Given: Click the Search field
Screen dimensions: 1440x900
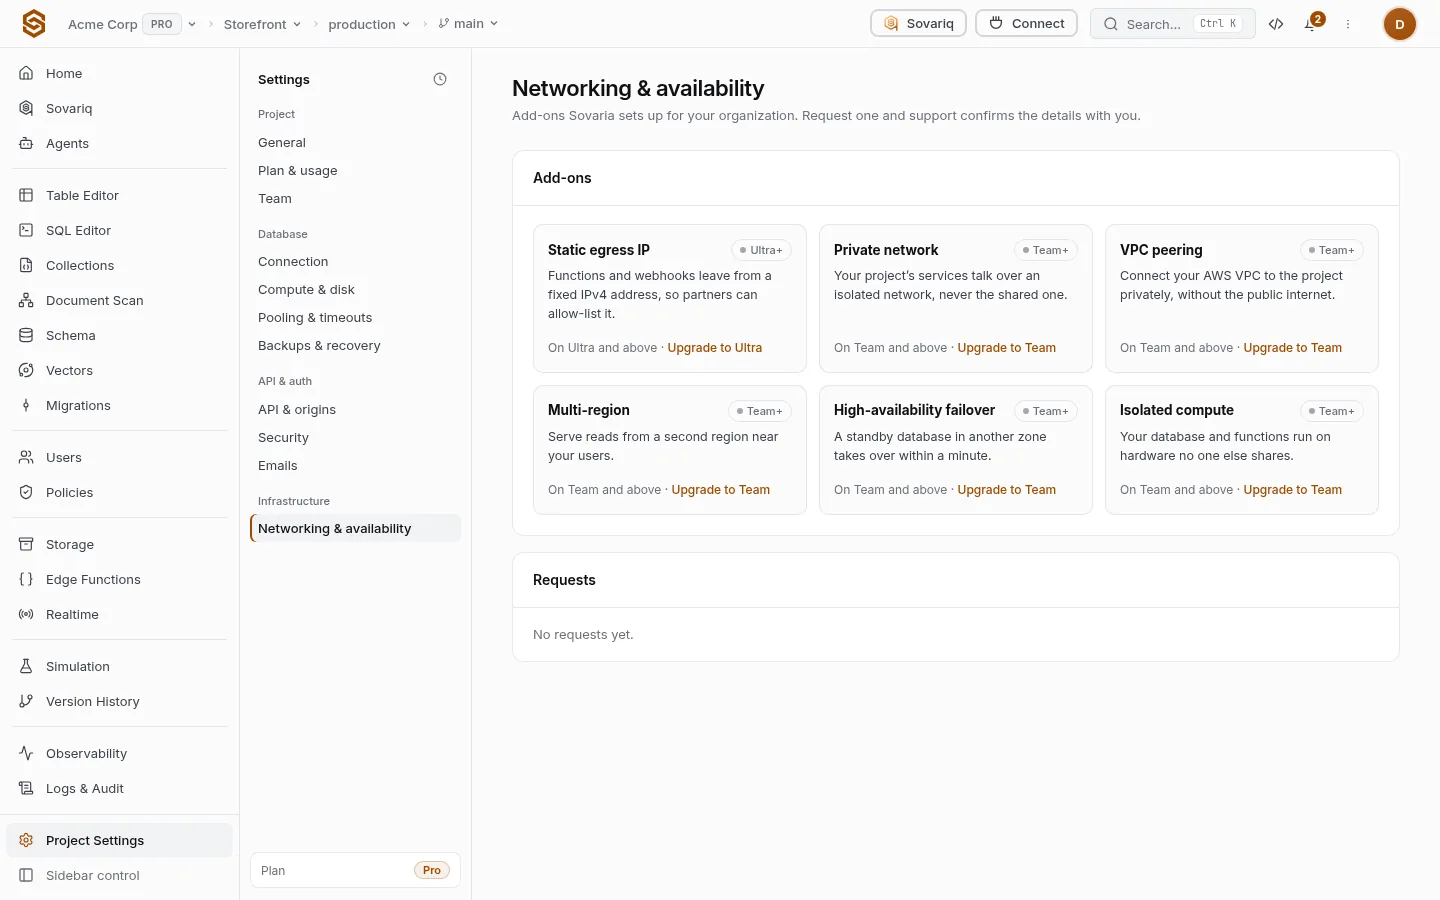Looking at the screenshot, I should (1172, 24).
